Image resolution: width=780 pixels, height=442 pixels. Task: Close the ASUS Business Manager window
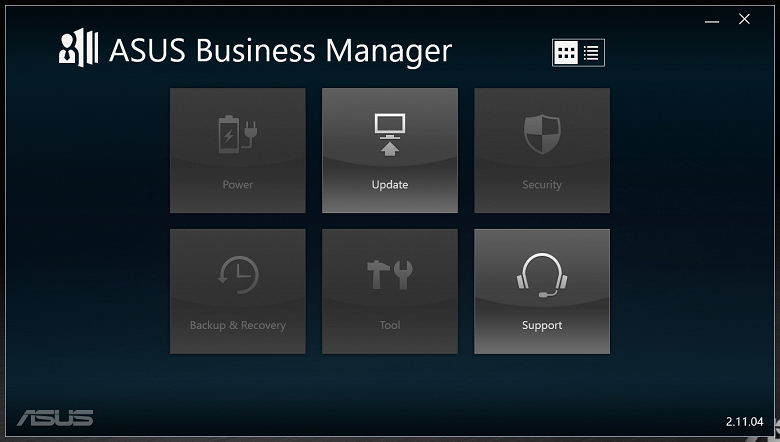[x=744, y=19]
